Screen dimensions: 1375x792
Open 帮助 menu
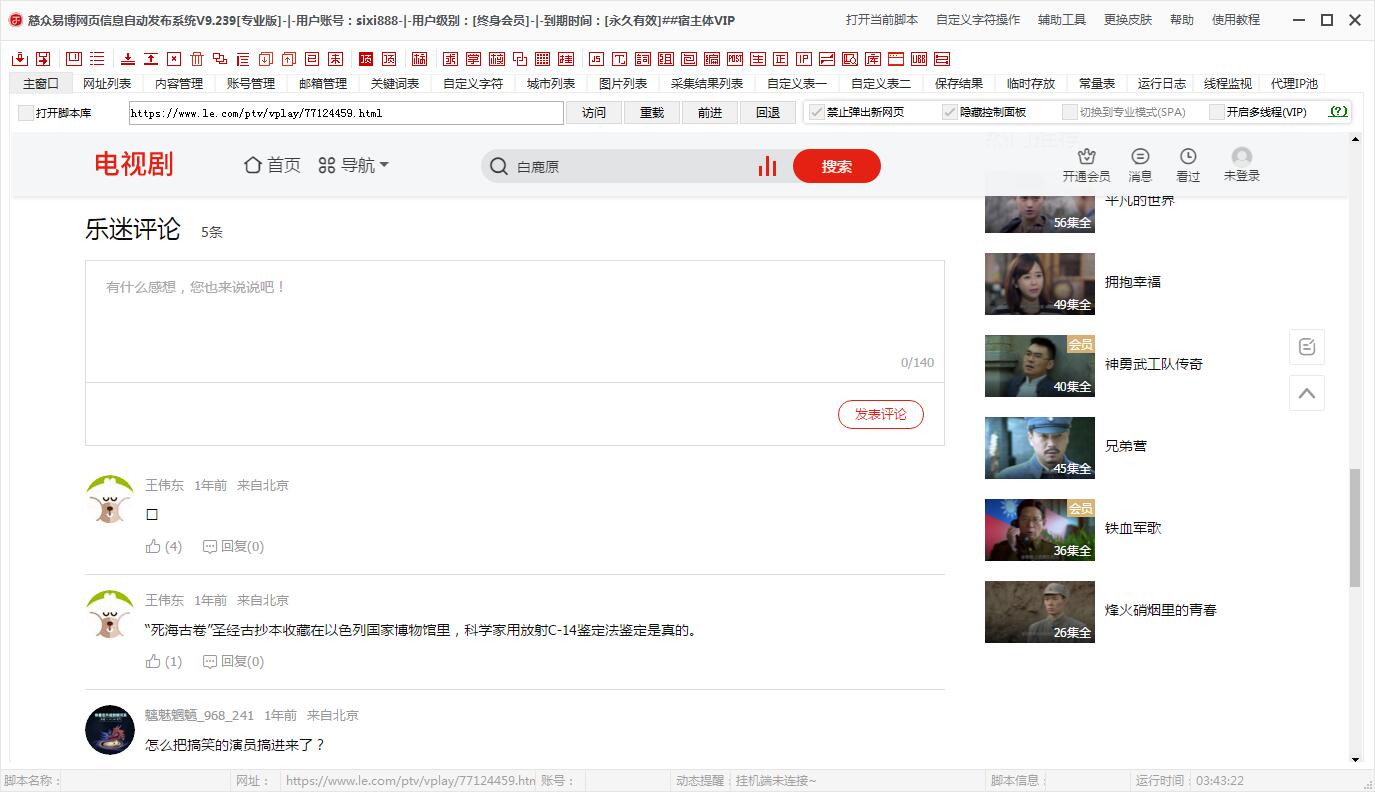1182,19
